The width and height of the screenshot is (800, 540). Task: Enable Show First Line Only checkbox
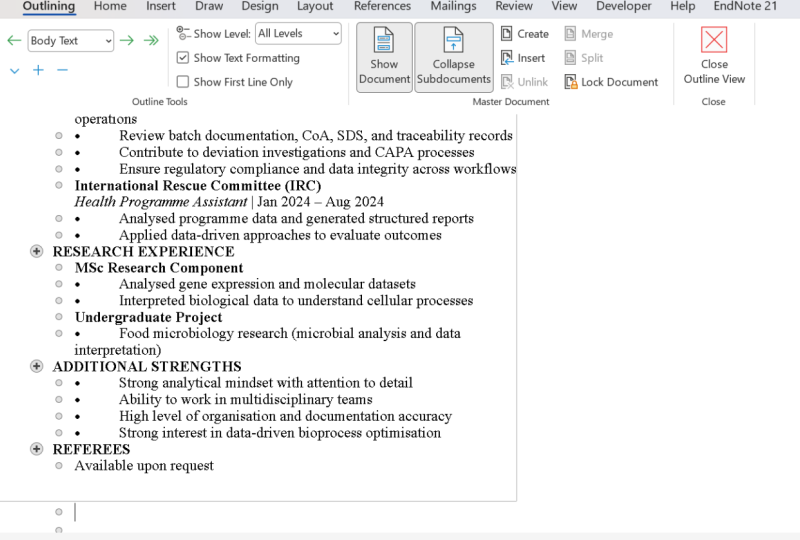tap(183, 82)
